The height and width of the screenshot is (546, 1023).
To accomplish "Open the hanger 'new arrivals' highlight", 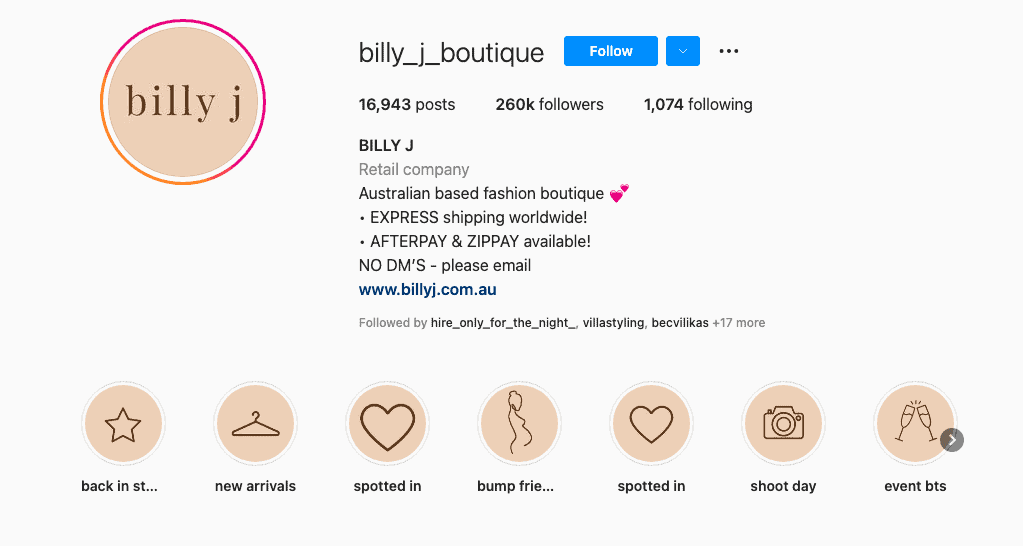I will (255, 425).
